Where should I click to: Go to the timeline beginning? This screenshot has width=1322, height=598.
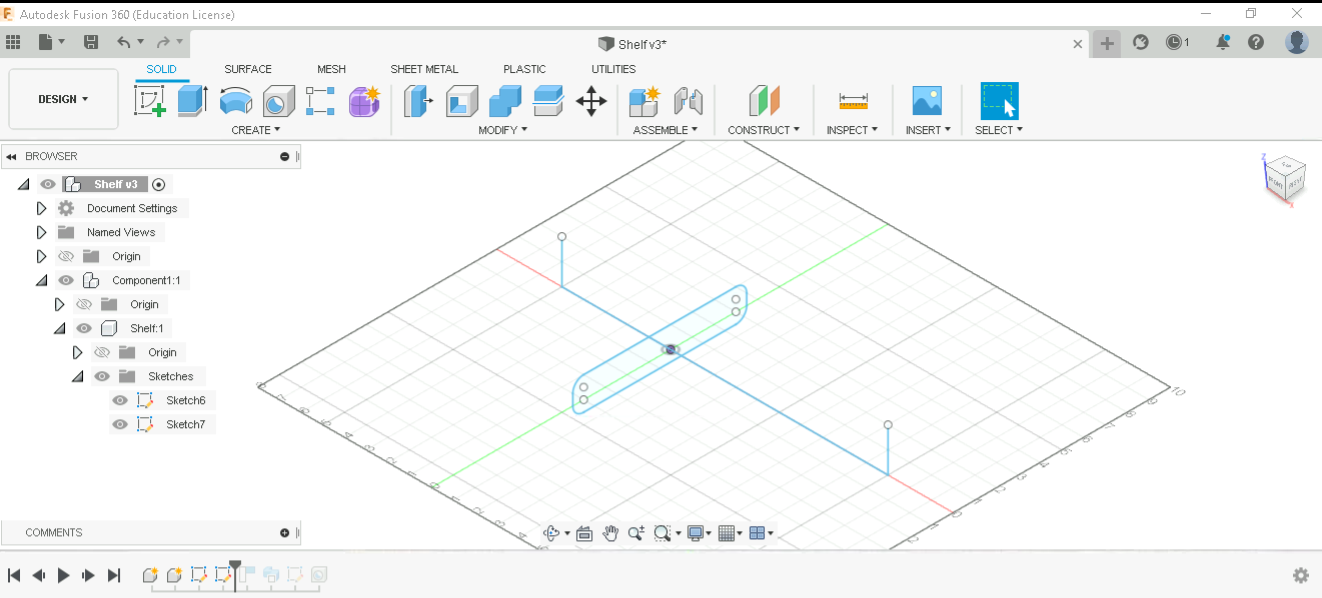[x=14, y=575]
